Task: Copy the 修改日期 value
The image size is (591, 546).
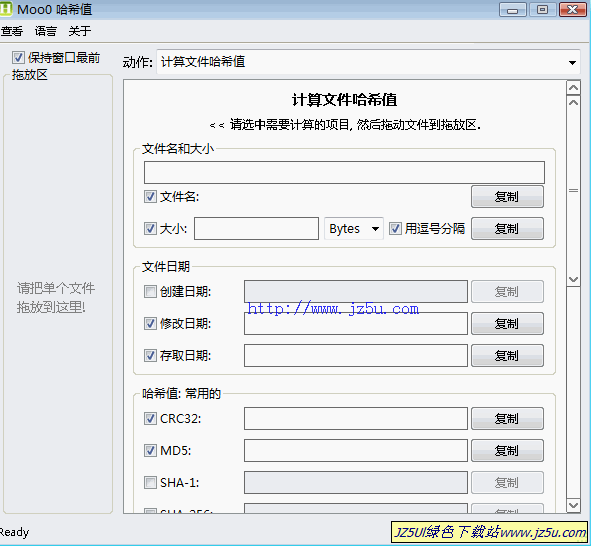Action: click(x=507, y=323)
